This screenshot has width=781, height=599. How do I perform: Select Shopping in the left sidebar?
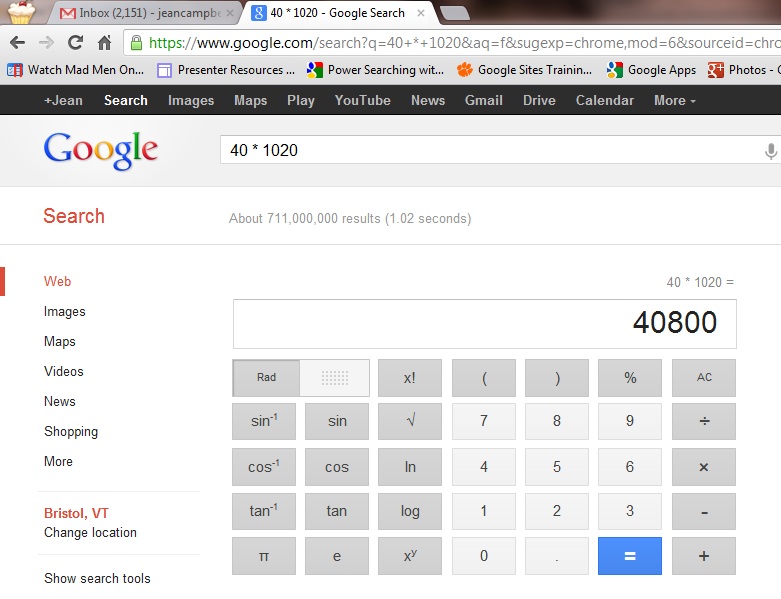[x=71, y=431]
